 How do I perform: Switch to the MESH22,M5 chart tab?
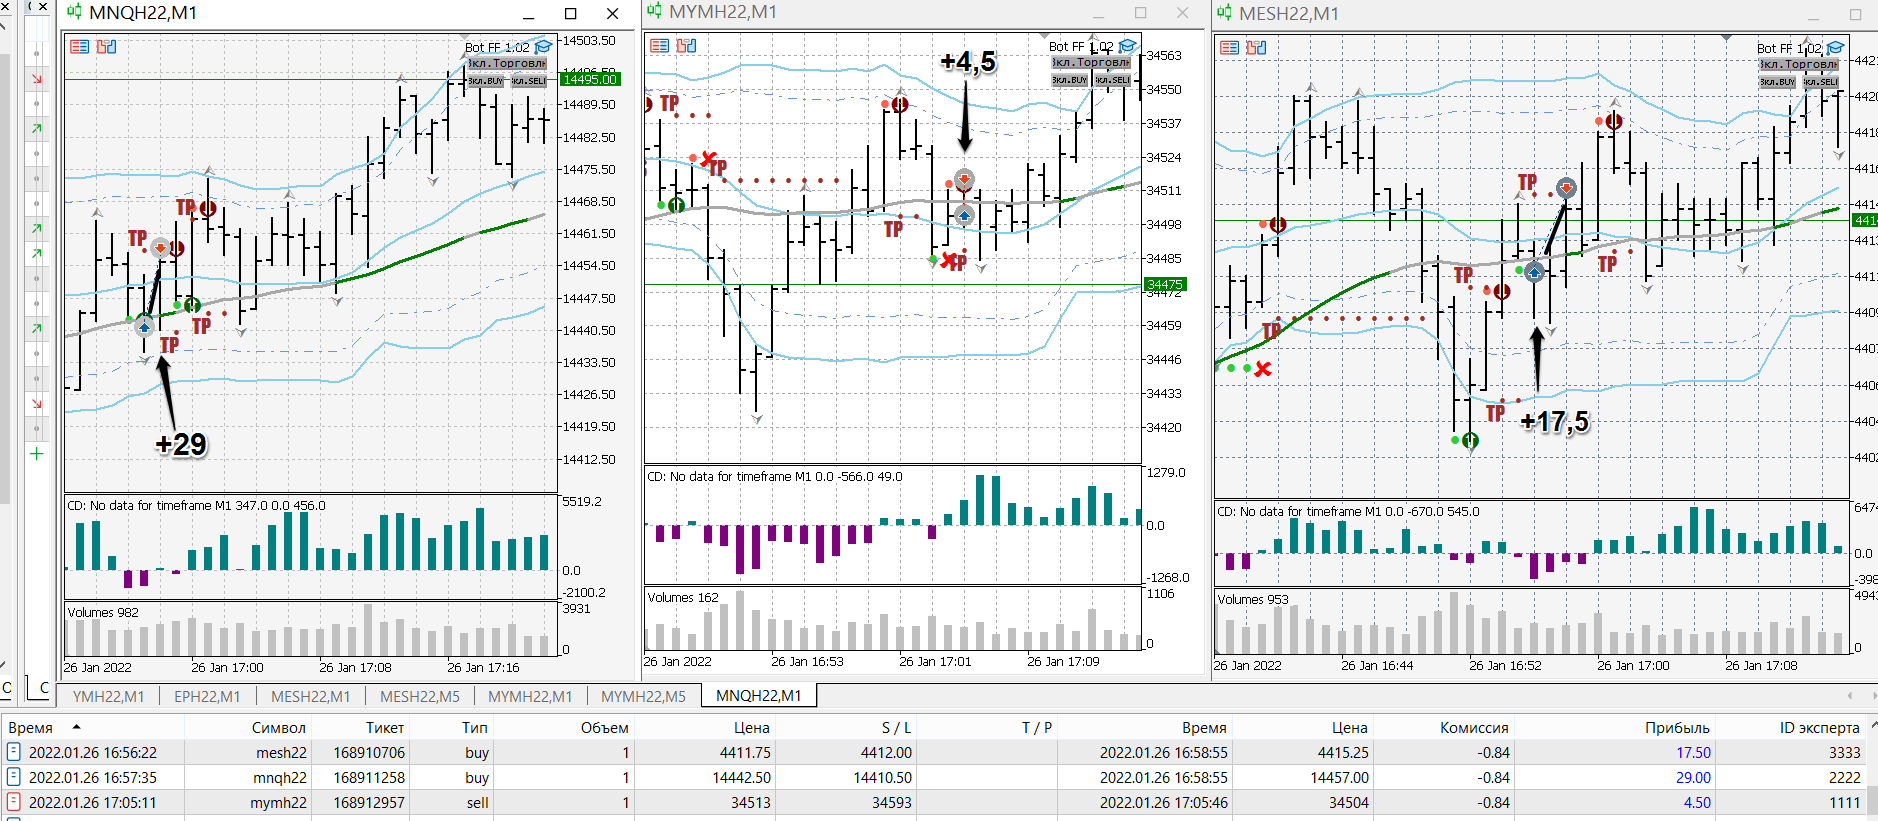[420, 696]
